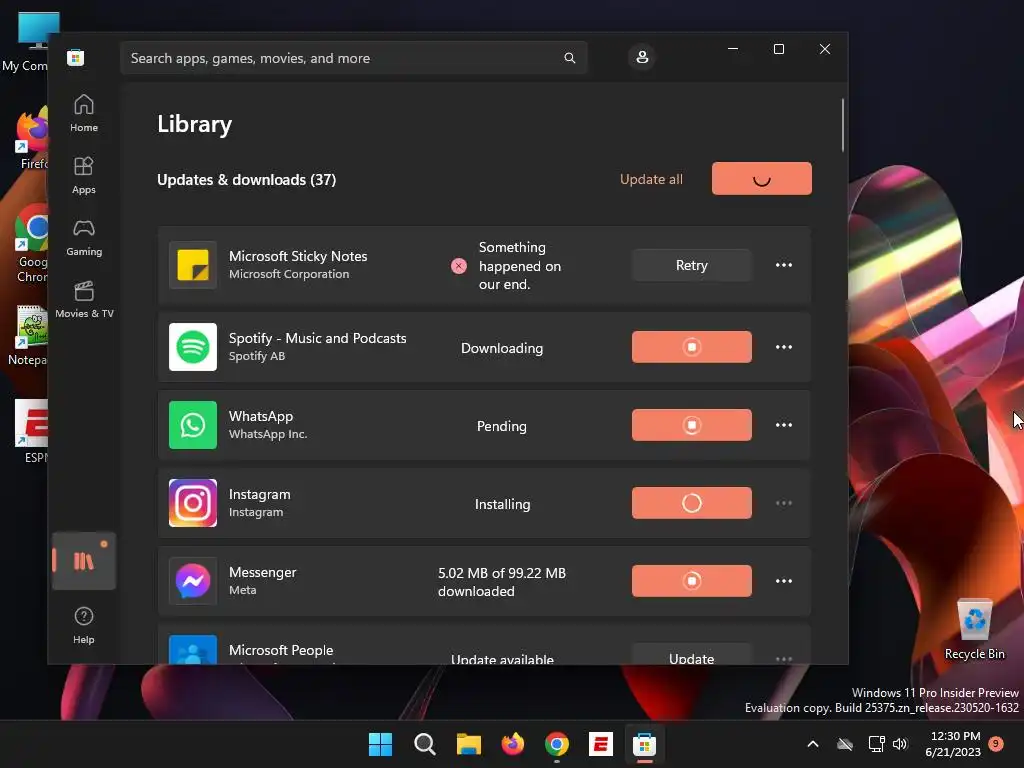The height and width of the screenshot is (768, 1024).
Task: Click the WhatsApp app icon
Action: (193, 425)
